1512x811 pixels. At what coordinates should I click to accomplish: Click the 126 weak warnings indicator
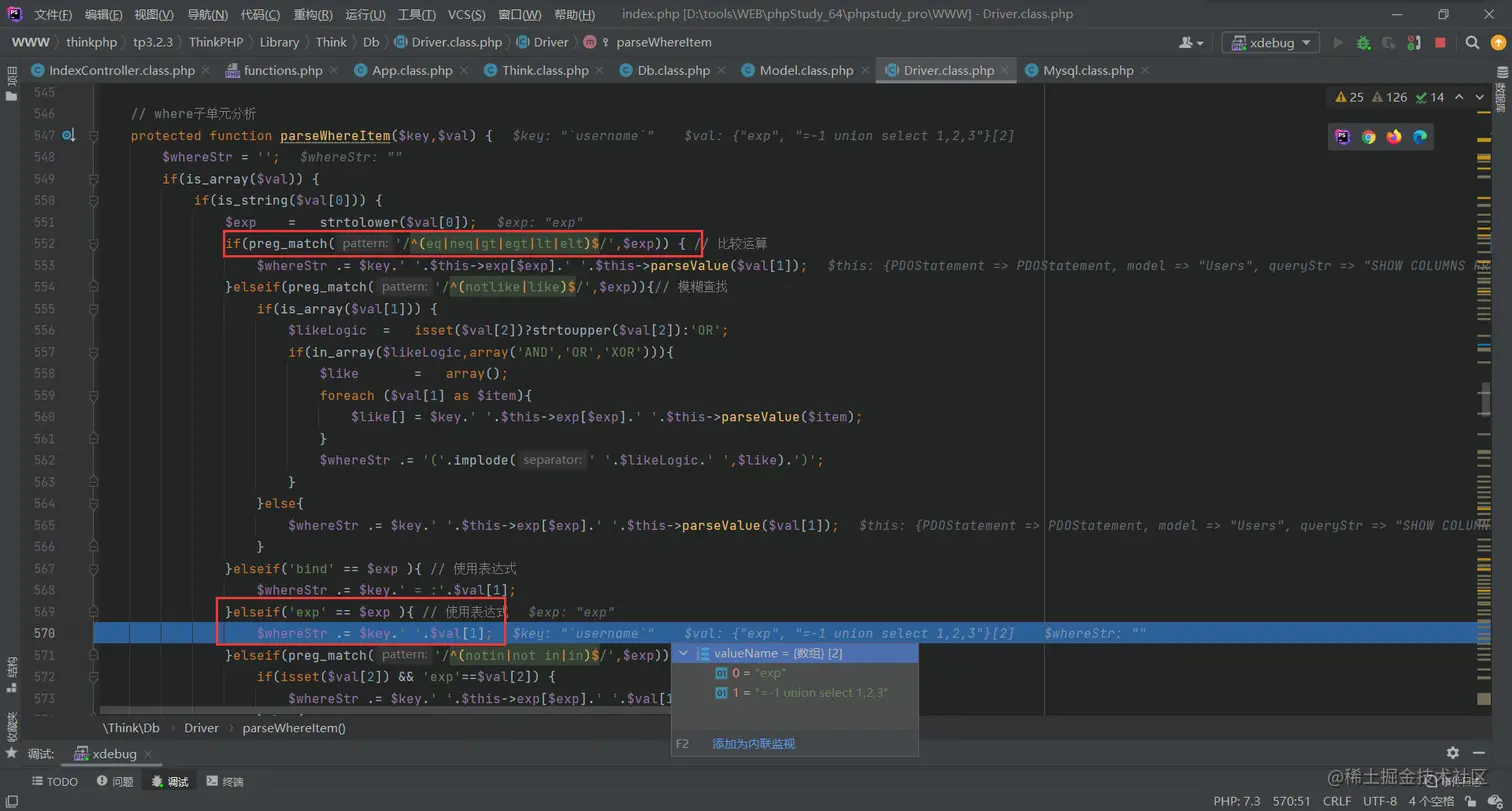tap(1391, 97)
